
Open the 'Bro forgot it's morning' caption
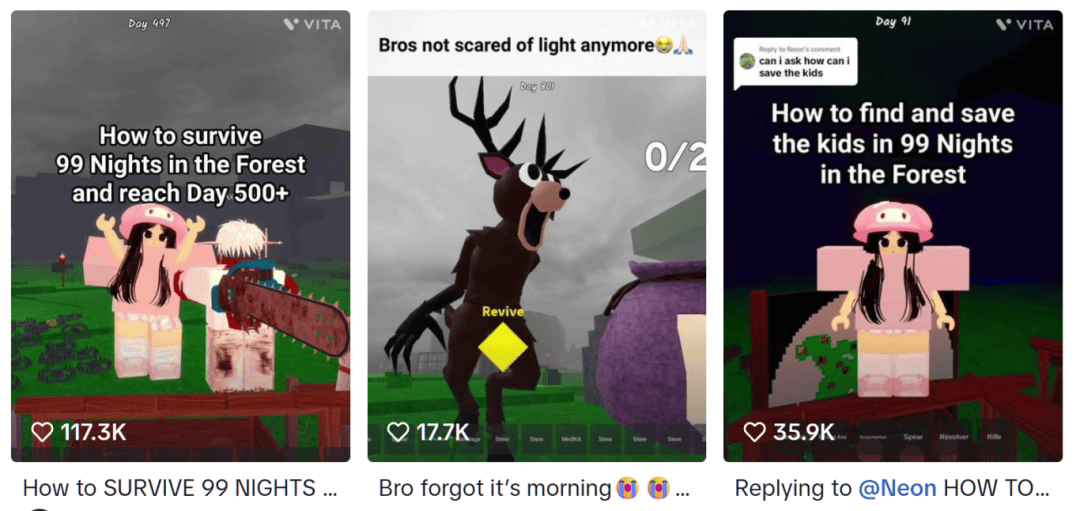534,488
